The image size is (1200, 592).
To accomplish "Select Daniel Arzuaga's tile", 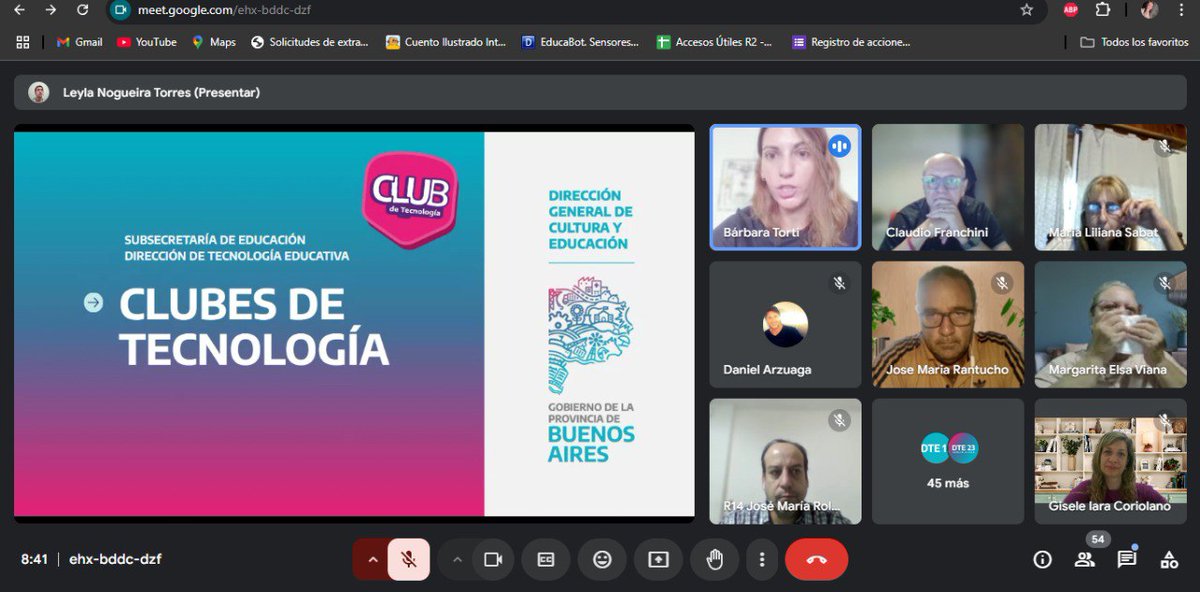I will 785,325.
